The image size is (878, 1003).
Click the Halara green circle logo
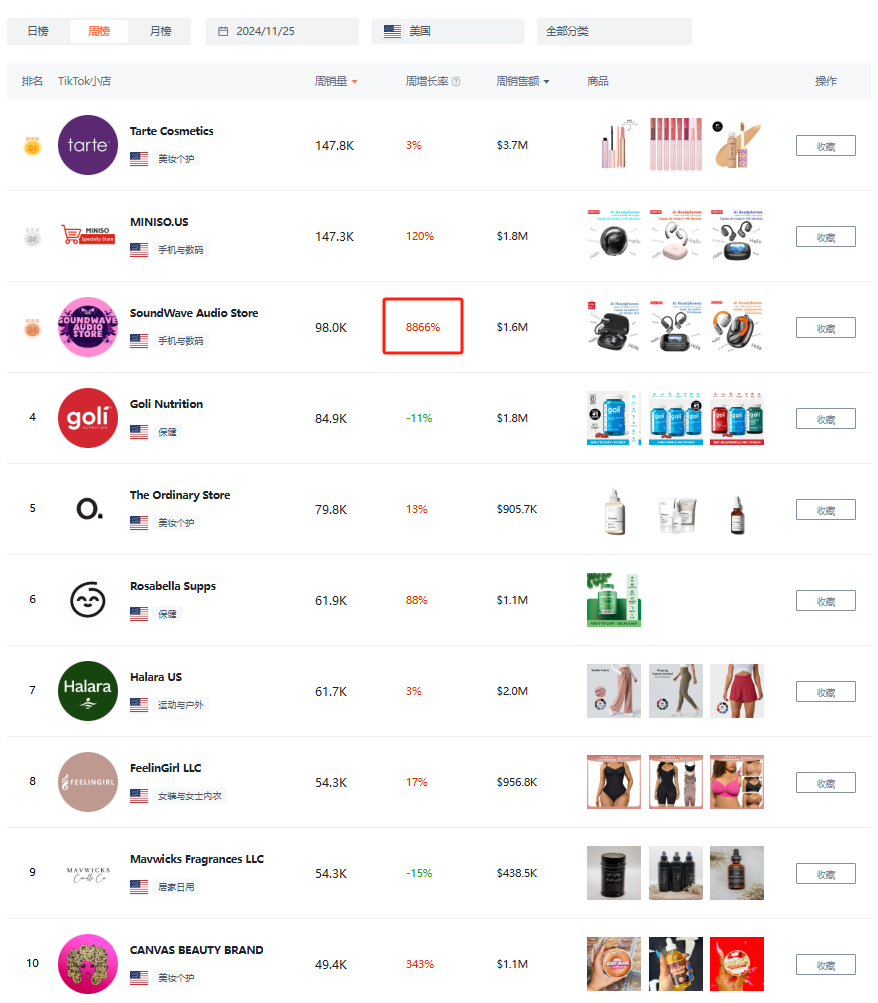point(88,691)
